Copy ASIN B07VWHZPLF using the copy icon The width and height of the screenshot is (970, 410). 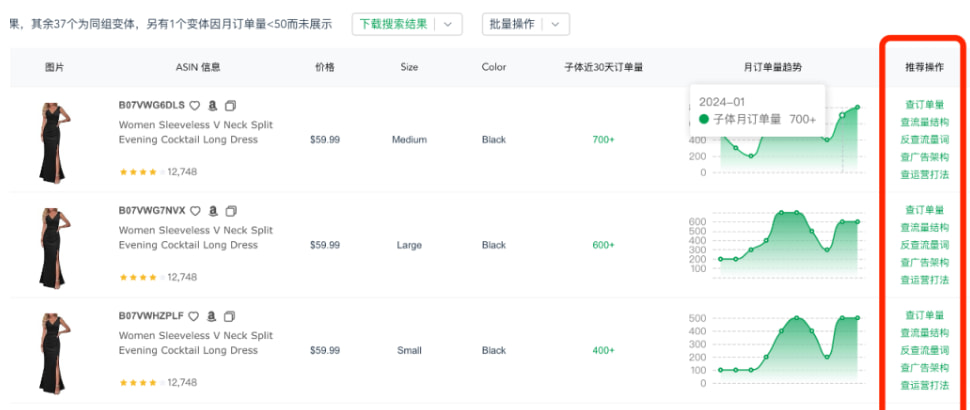[230, 317]
